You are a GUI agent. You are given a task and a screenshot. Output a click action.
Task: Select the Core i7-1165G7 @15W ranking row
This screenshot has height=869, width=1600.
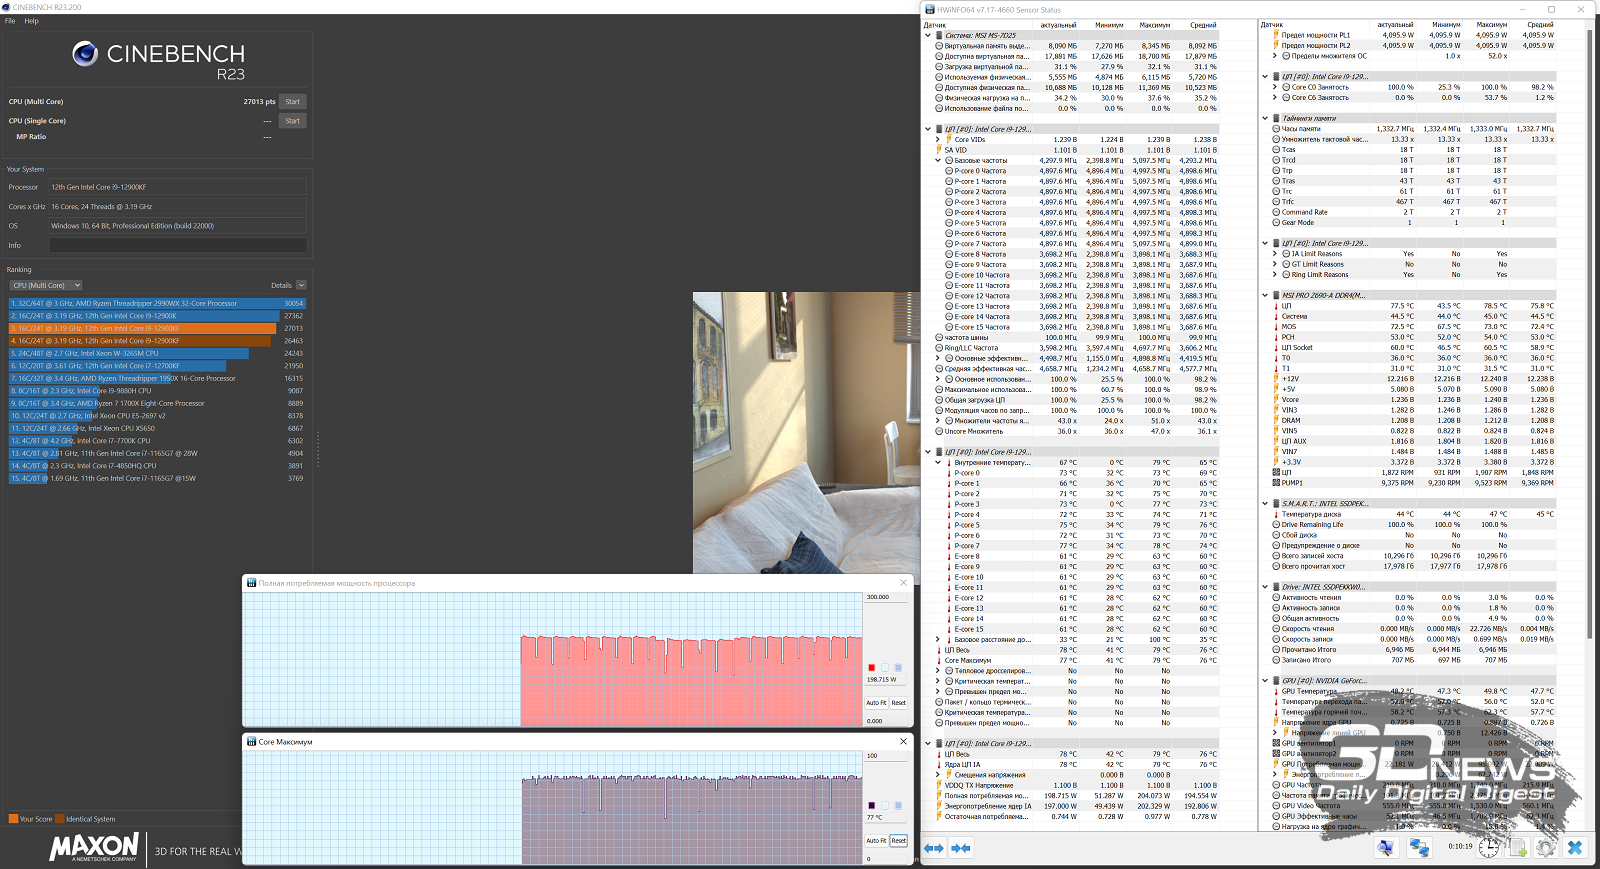[x=157, y=478]
